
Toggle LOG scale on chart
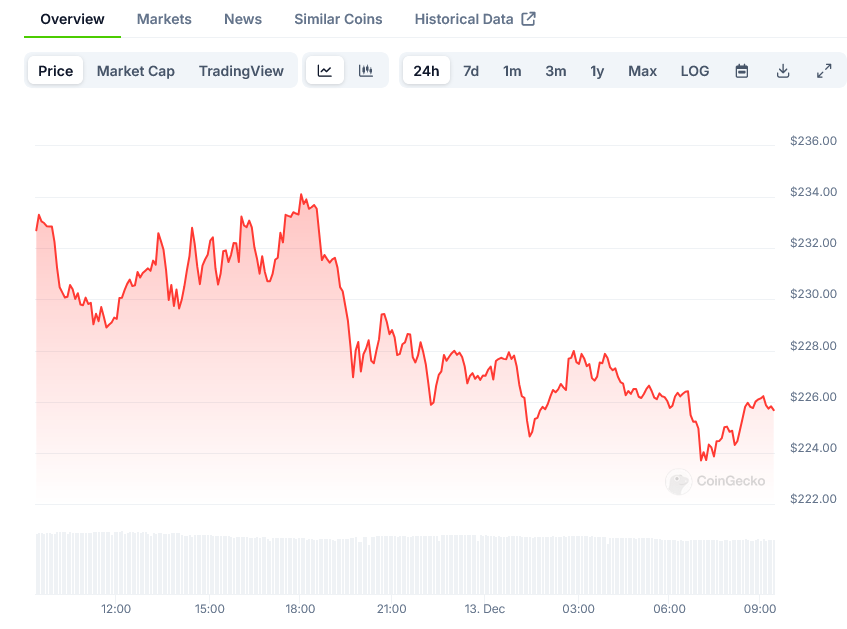[x=695, y=71]
